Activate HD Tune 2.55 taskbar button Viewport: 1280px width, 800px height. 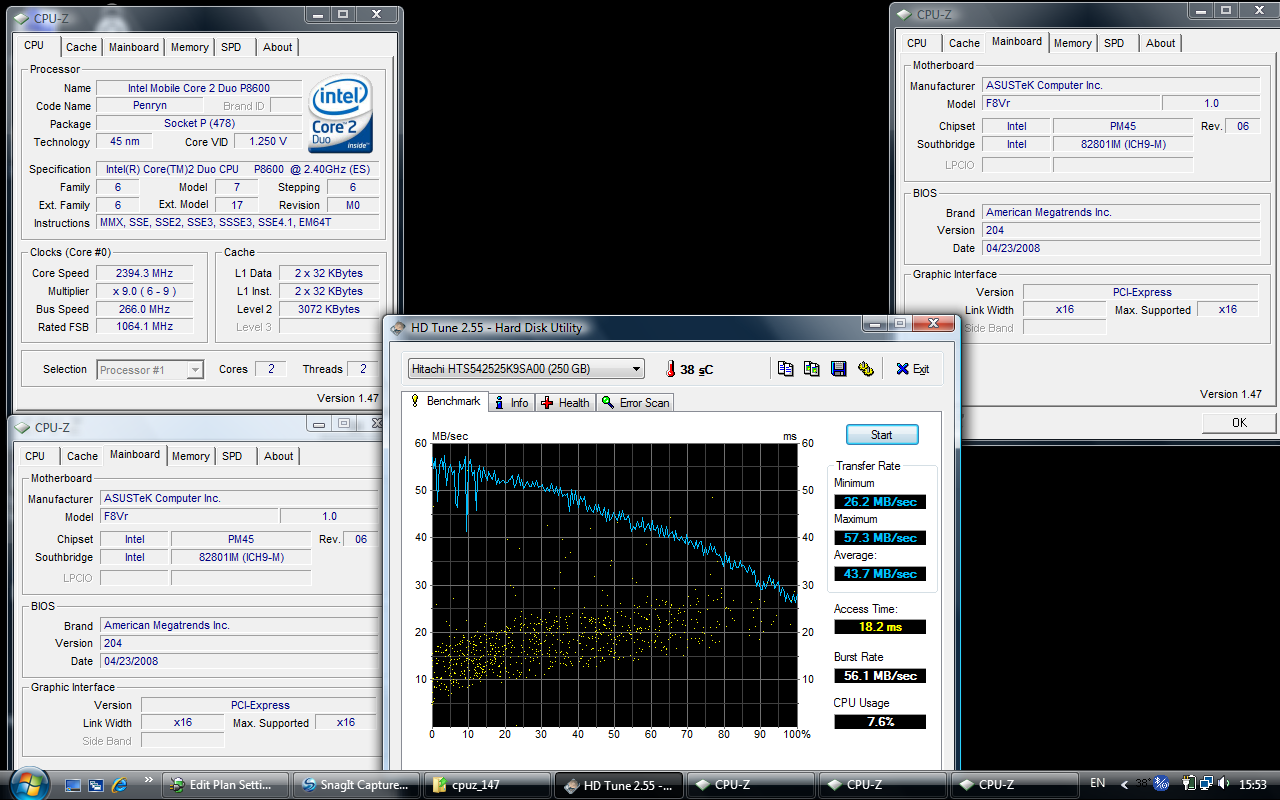point(619,785)
